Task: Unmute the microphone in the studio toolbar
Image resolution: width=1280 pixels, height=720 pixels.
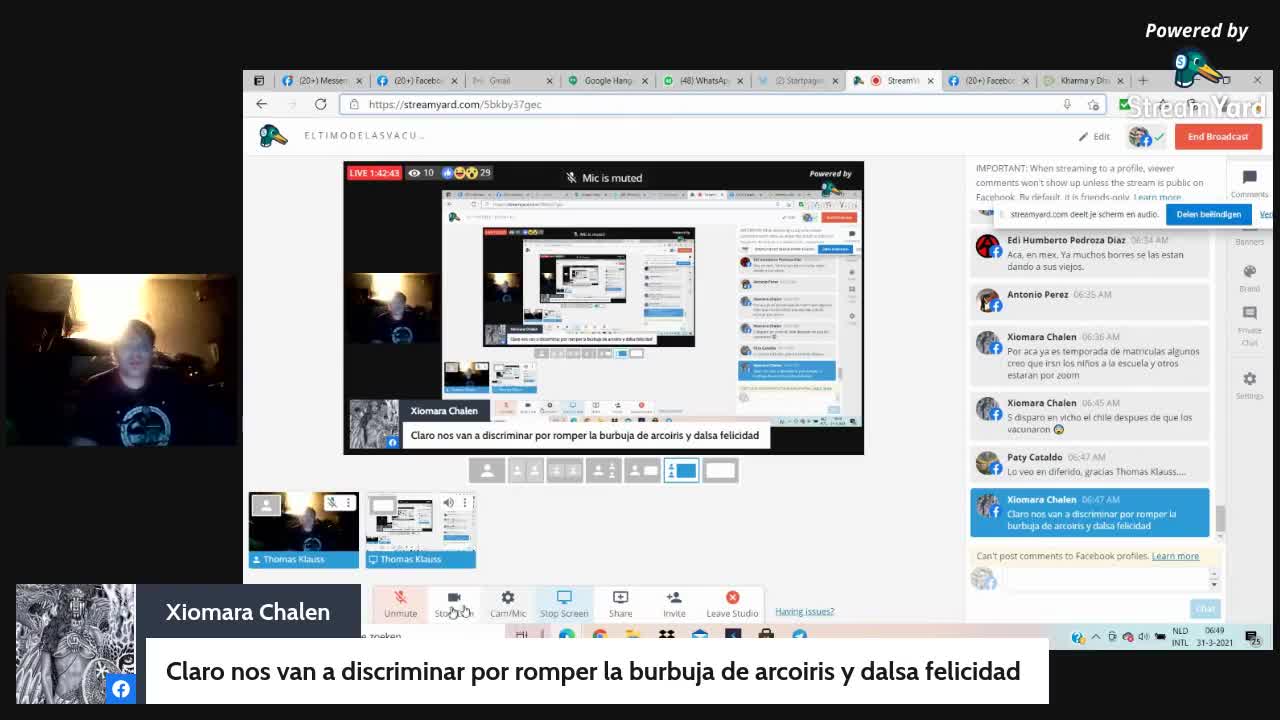Action: (400, 604)
